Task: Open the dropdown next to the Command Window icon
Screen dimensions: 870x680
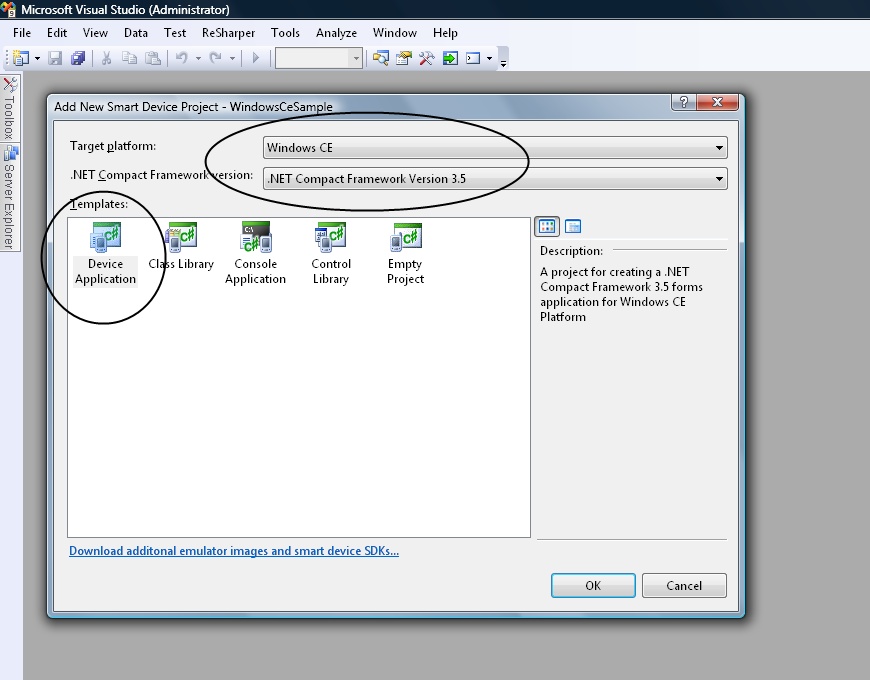Action: point(489,58)
